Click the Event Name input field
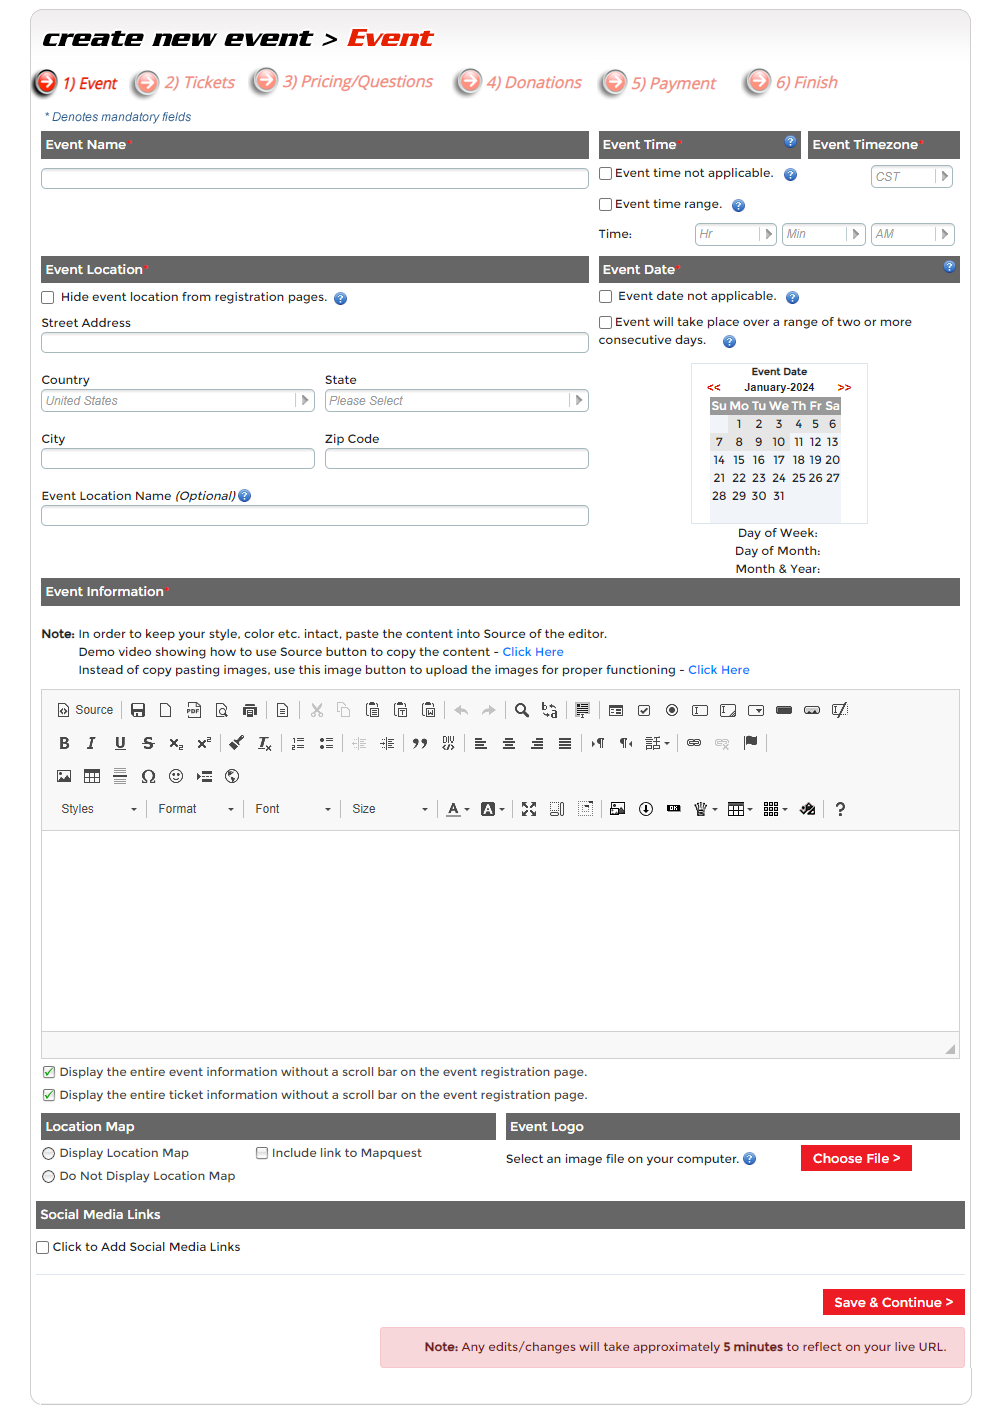This screenshot has height=1424, width=1007. point(314,179)
